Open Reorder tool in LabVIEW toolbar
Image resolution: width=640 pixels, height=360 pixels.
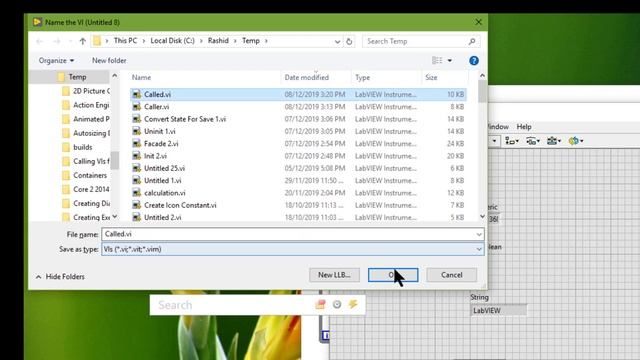(576, 141)
